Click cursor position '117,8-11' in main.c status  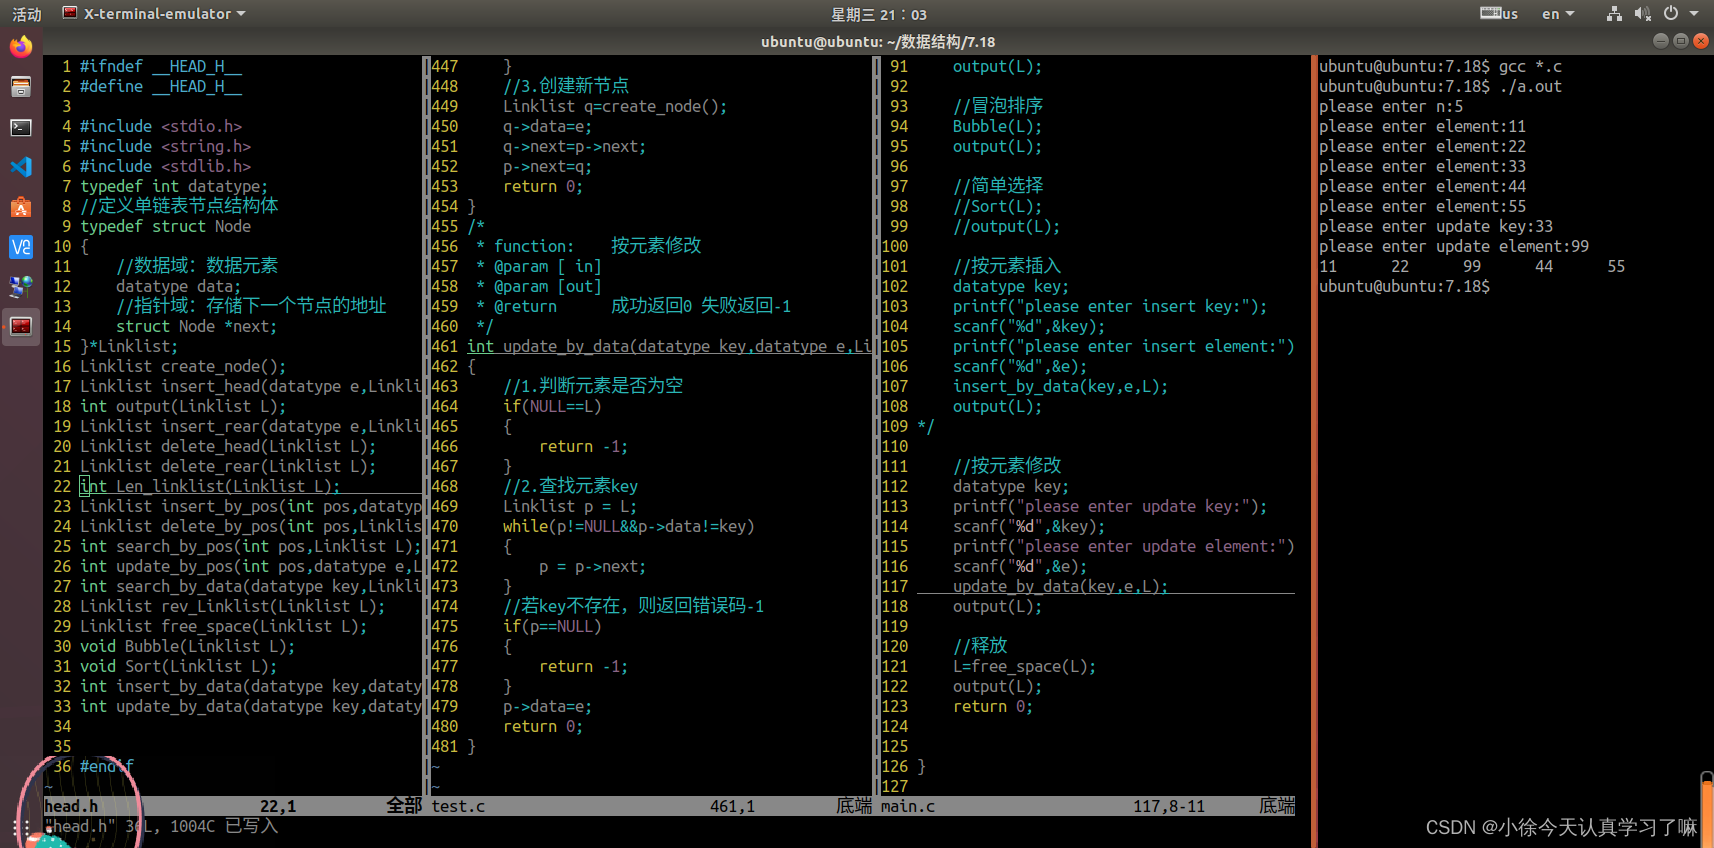[x=1169, y=806]
